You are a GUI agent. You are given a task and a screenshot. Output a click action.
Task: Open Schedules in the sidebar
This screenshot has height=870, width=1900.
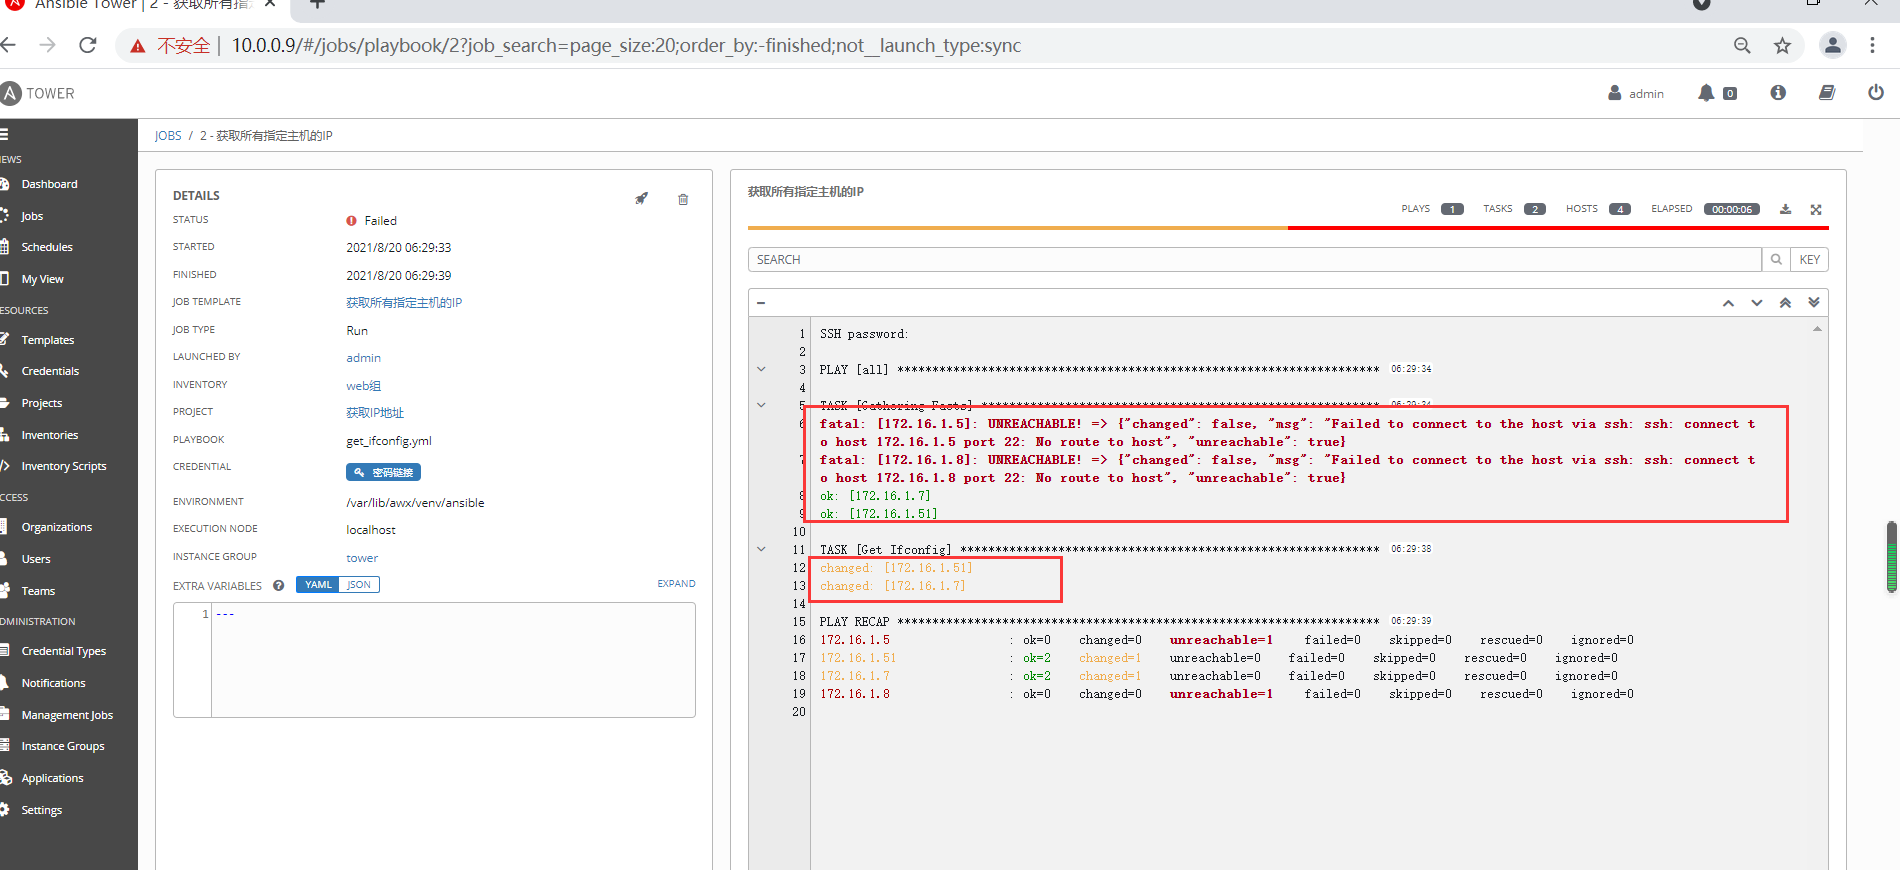point(47,247)
